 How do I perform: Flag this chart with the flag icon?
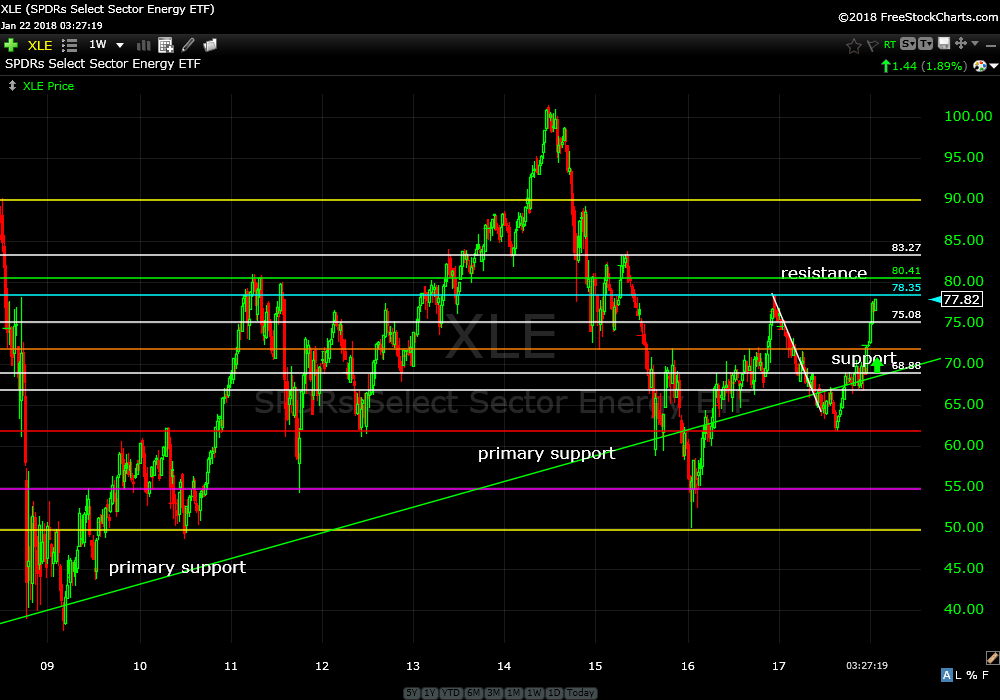(872, 45)
